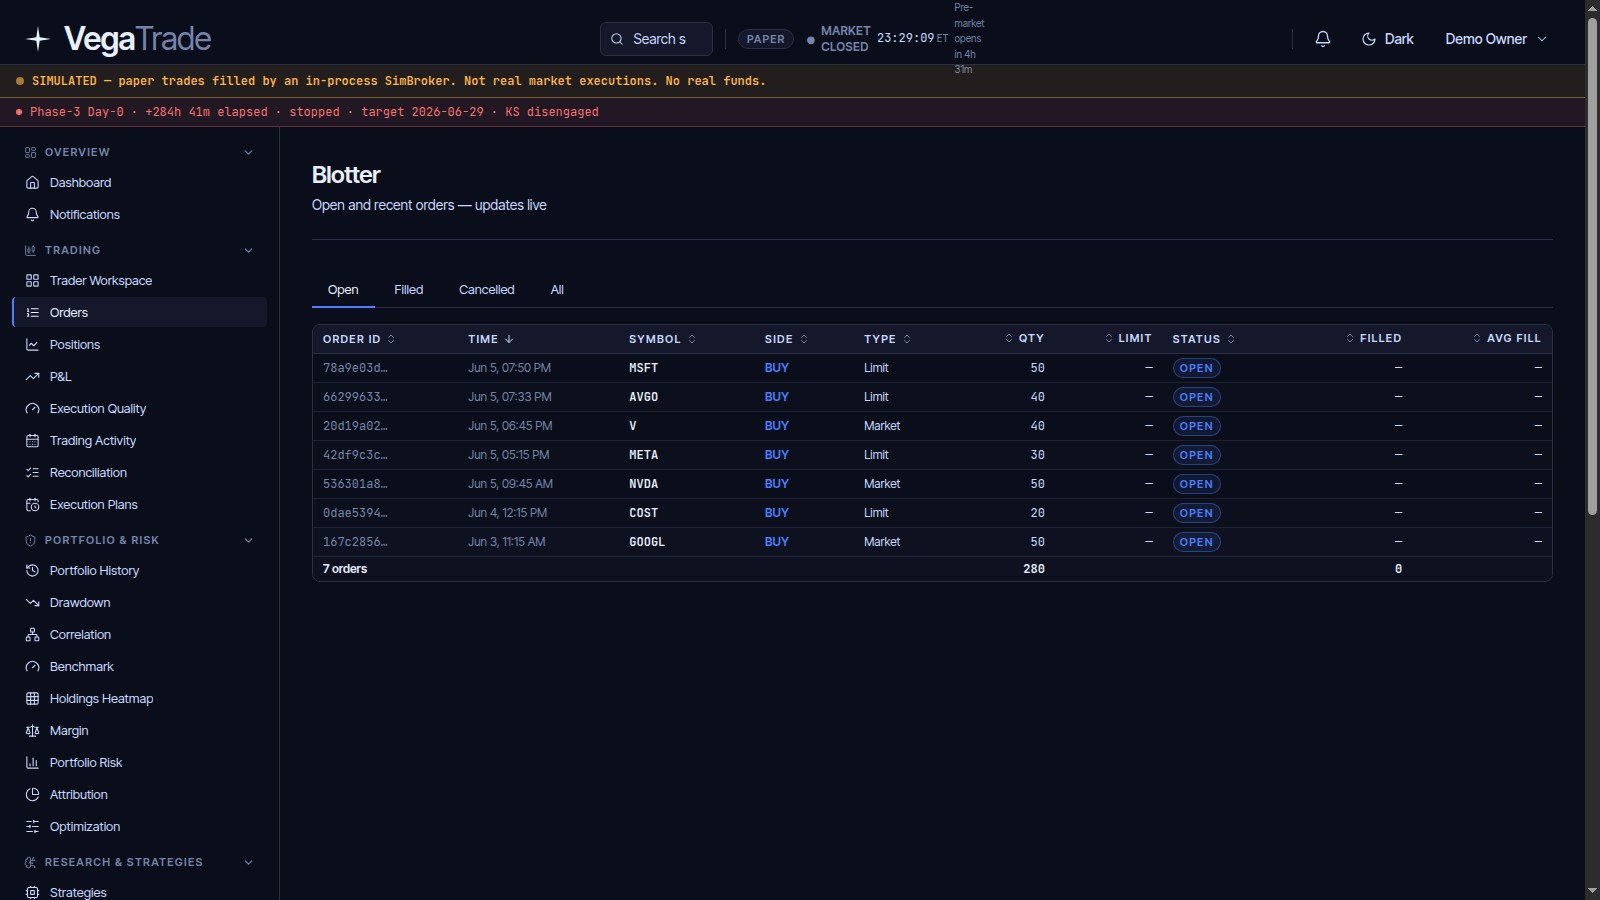Open the Demo Owner account dropdown

1496,39
